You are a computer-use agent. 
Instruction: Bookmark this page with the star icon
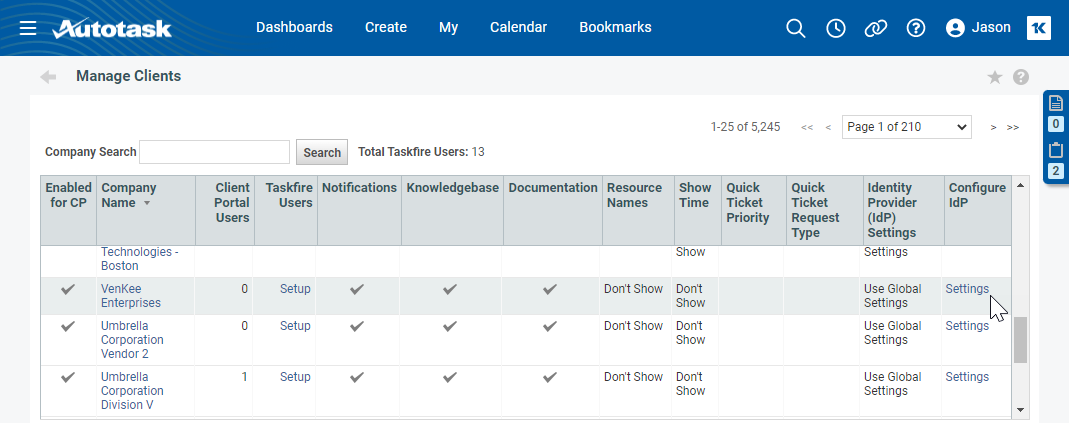[994, 77]
